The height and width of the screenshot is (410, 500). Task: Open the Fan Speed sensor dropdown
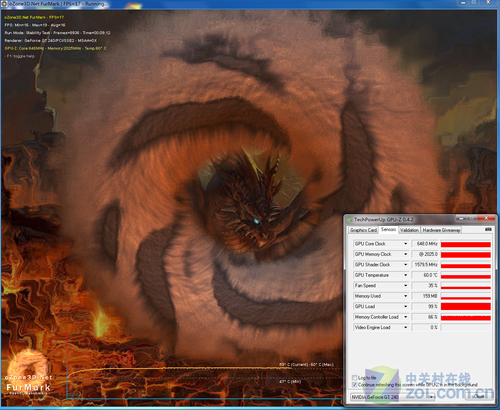[406, 286]
